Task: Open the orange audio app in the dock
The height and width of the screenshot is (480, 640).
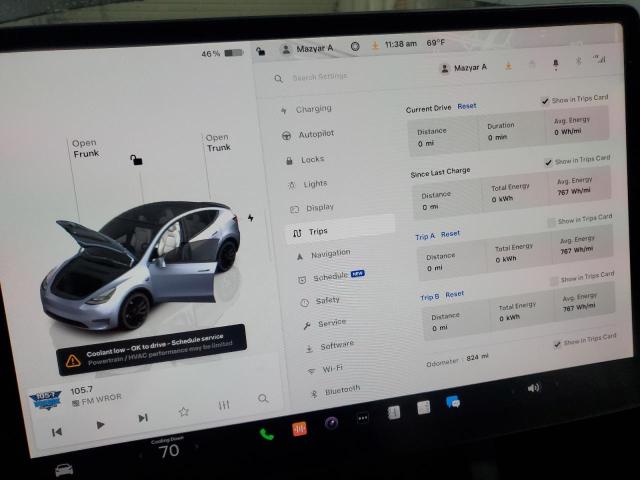Action: pyautogui.click(x=300, y=429)
